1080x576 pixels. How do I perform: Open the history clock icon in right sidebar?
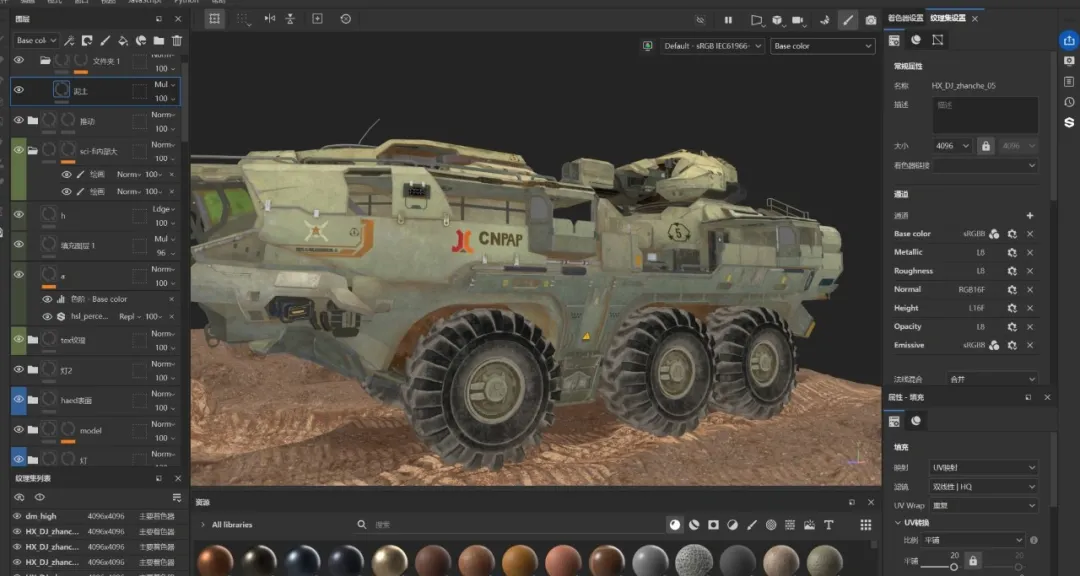tap(1069, 102)
